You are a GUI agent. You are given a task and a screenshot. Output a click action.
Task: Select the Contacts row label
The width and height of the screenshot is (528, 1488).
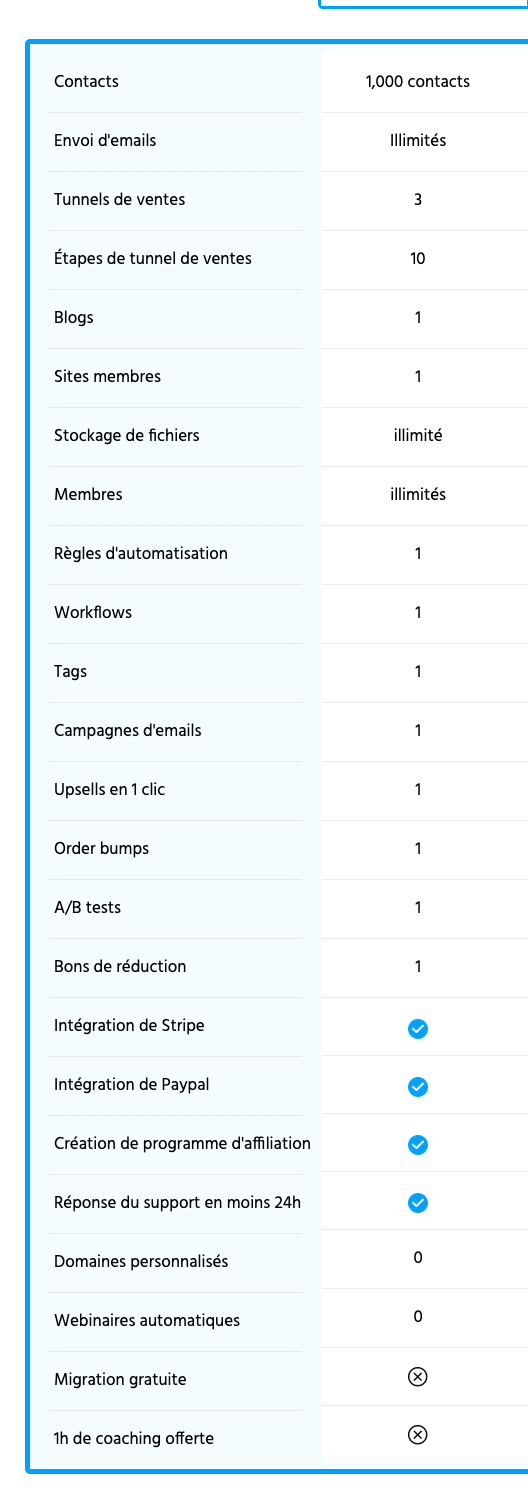(86, 81)
